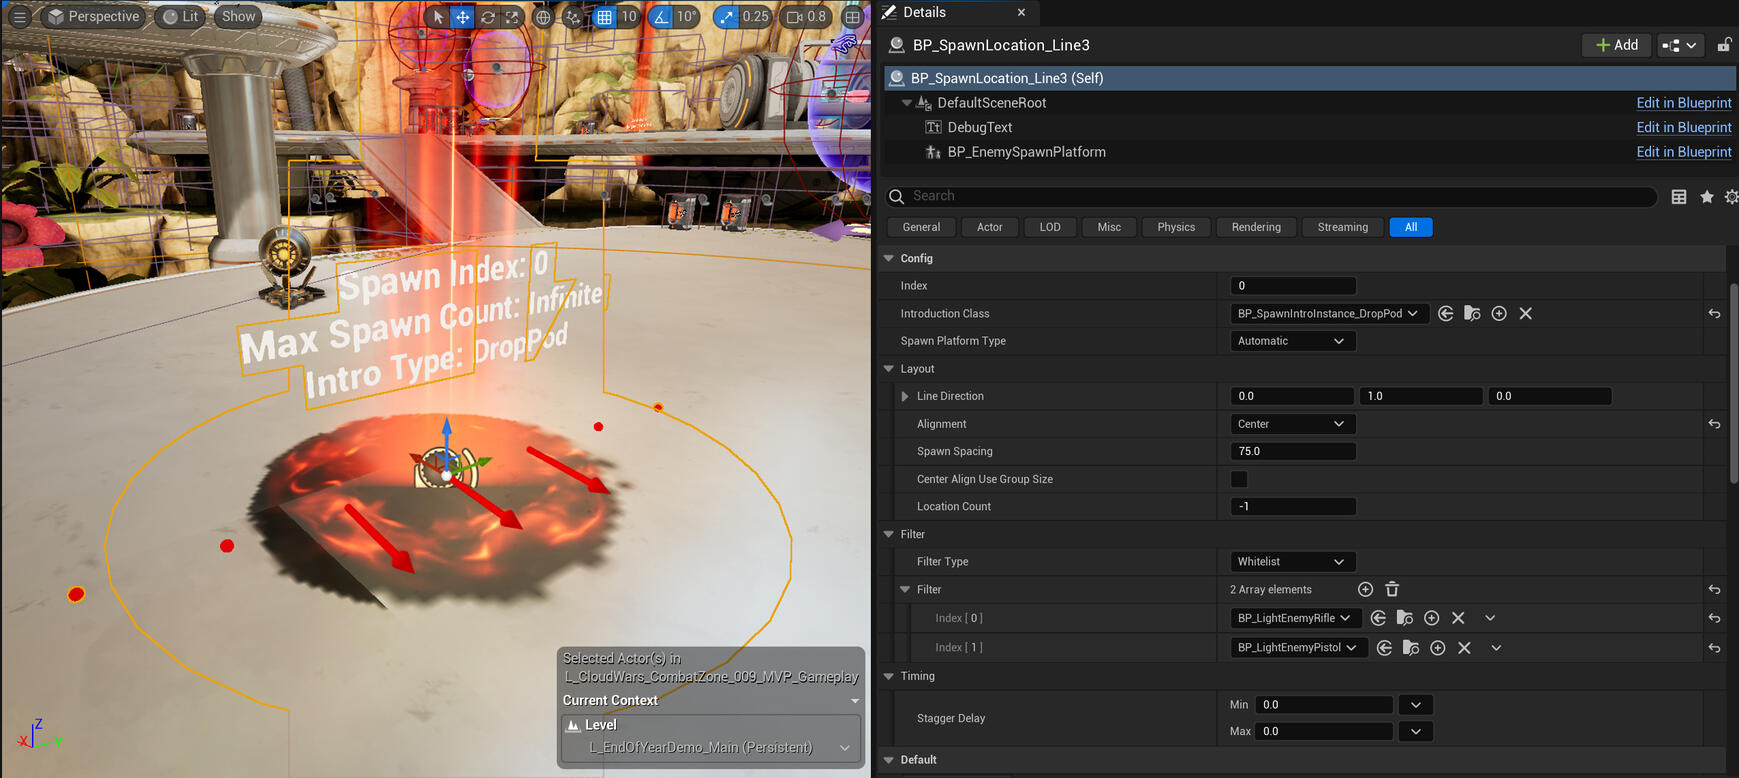The height and width of the screenshot is (778, 1739).
Task: Open the Spawn Platform Type dropdown
Action: point(1291,341)
